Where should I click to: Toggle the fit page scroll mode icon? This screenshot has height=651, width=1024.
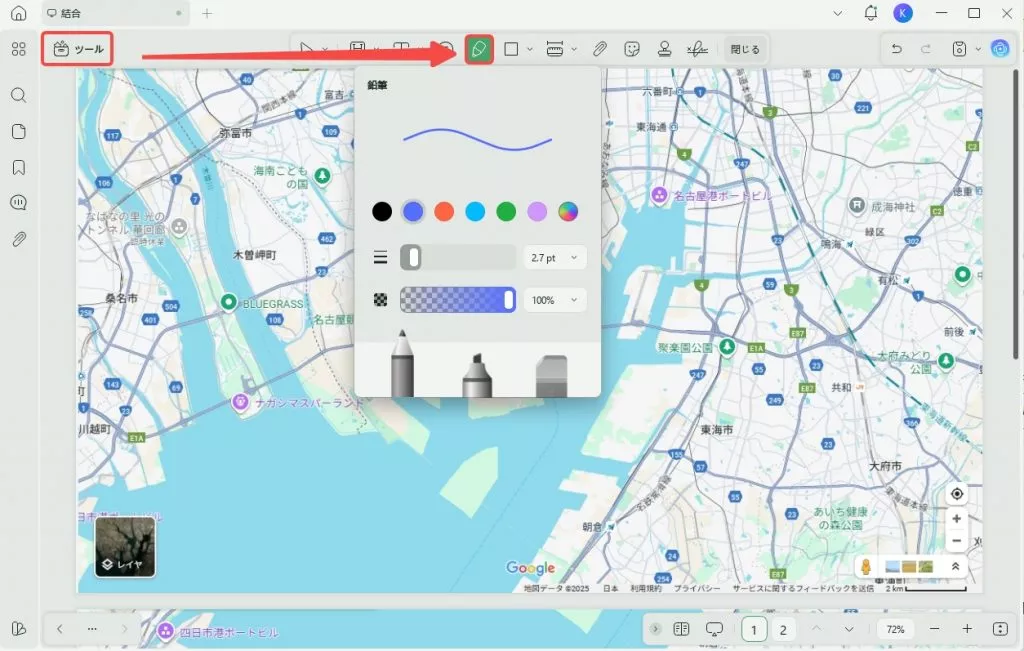pyautogui.click(x=1000, y=629)
